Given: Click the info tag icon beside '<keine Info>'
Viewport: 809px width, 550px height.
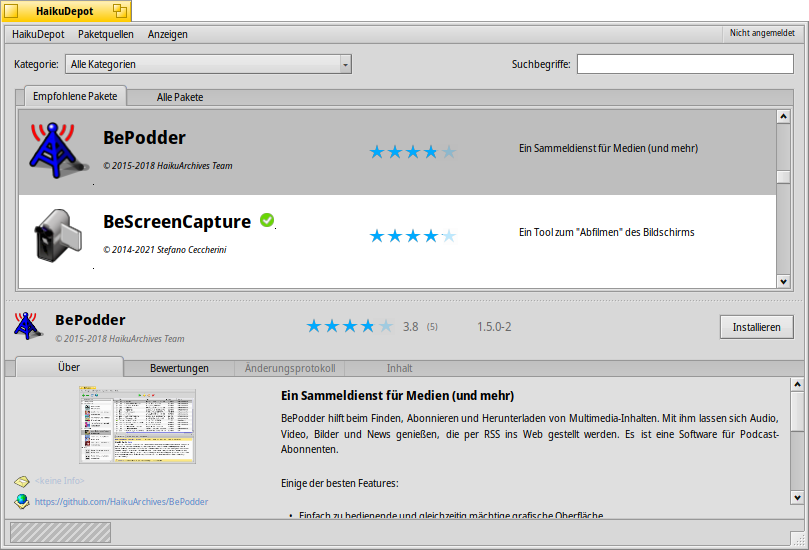Looking at the screenshot, I should point(21,481).
